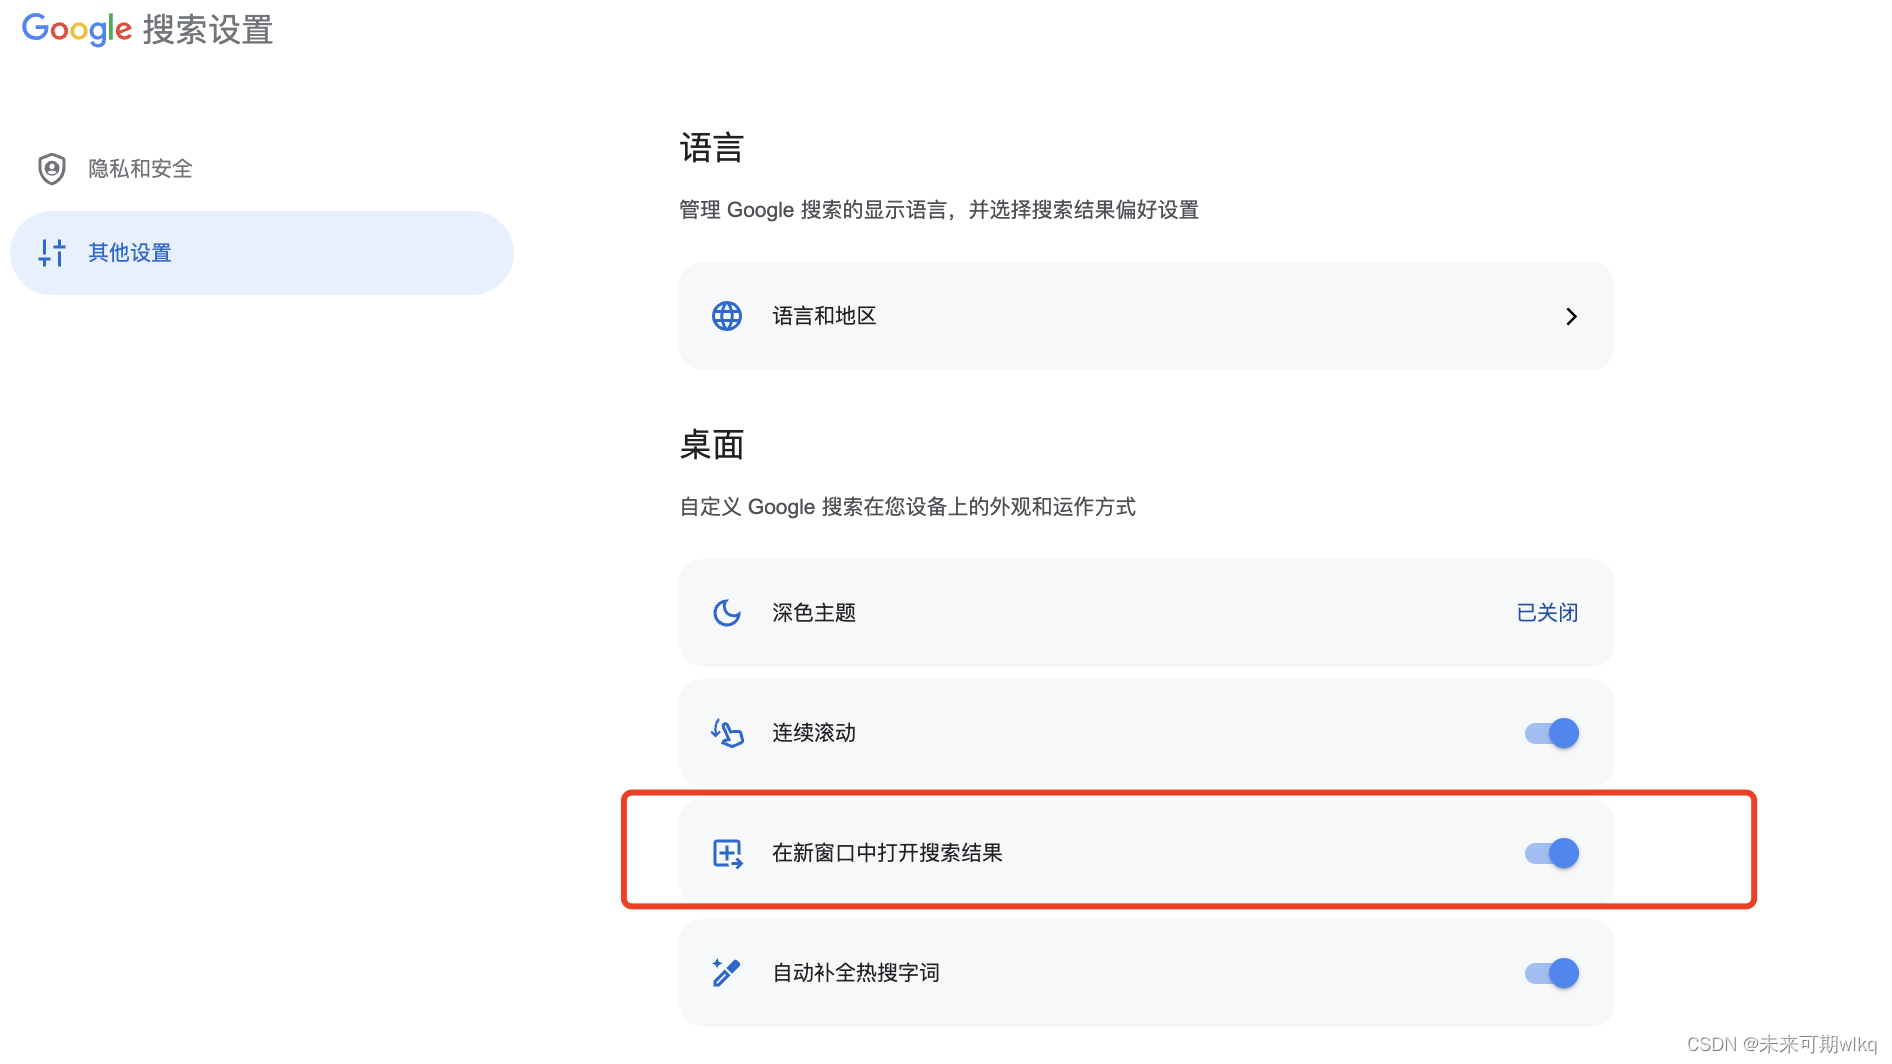Open the 语言和地区 settings row
1892x1064 pixels.
click(1146, 316)
